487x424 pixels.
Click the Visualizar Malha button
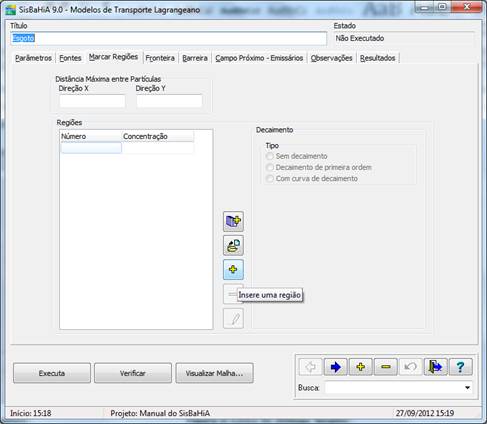click(214, 373)
